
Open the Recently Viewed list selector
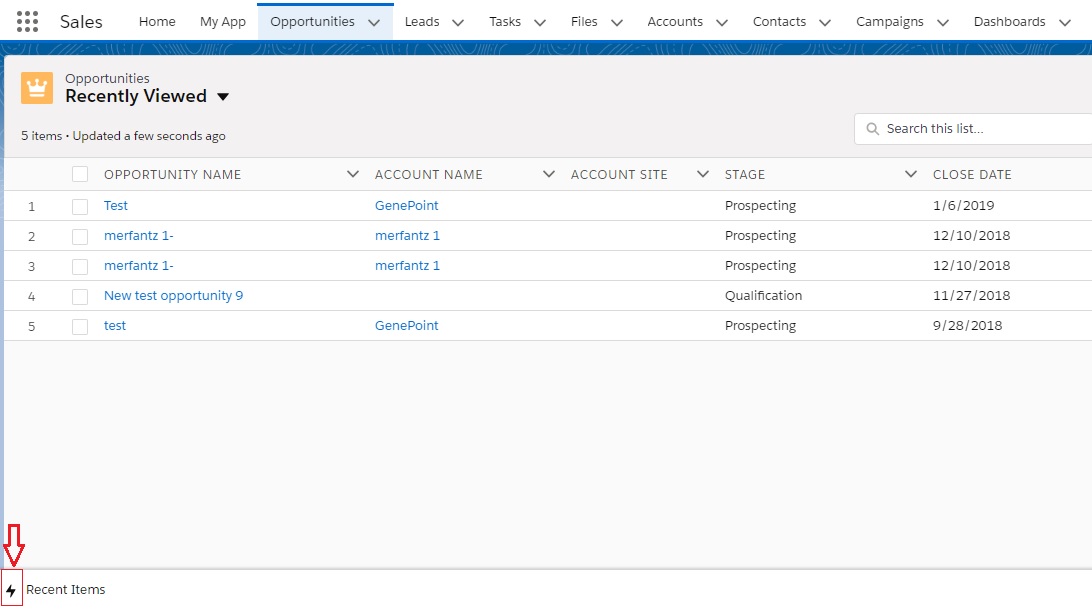pos(221,97)
